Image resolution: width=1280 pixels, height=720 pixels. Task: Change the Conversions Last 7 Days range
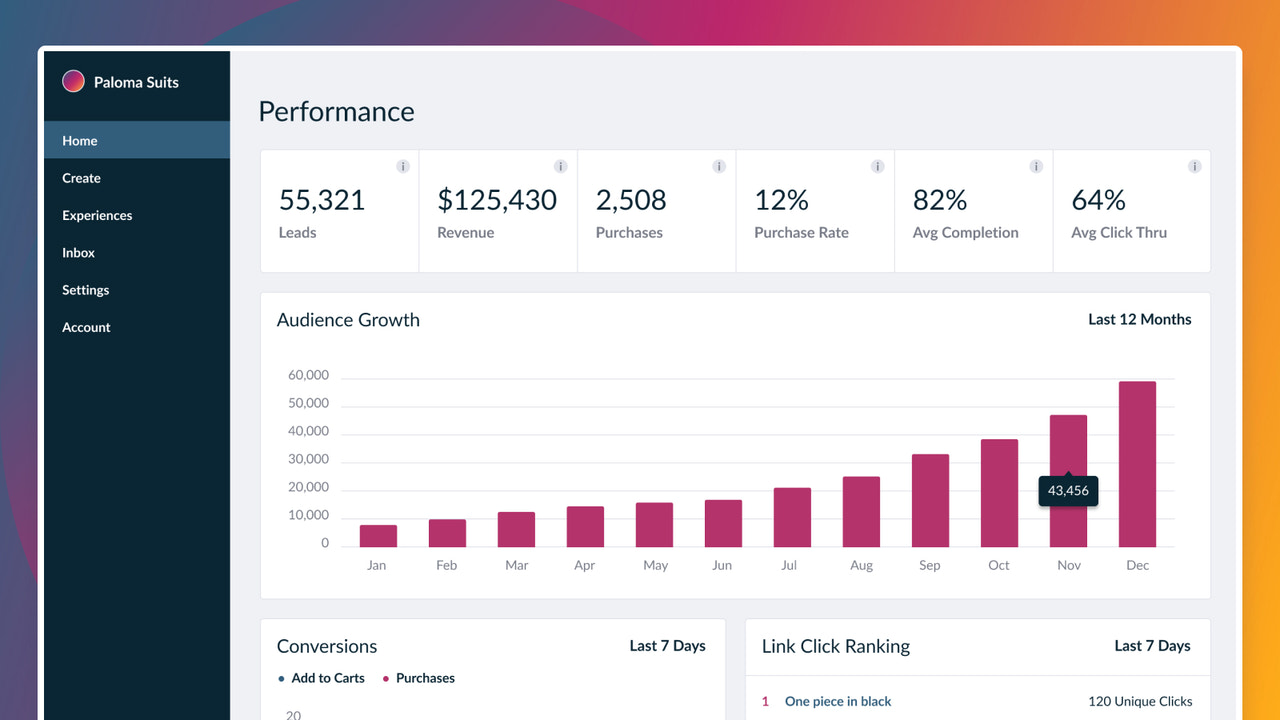point(667,646)
